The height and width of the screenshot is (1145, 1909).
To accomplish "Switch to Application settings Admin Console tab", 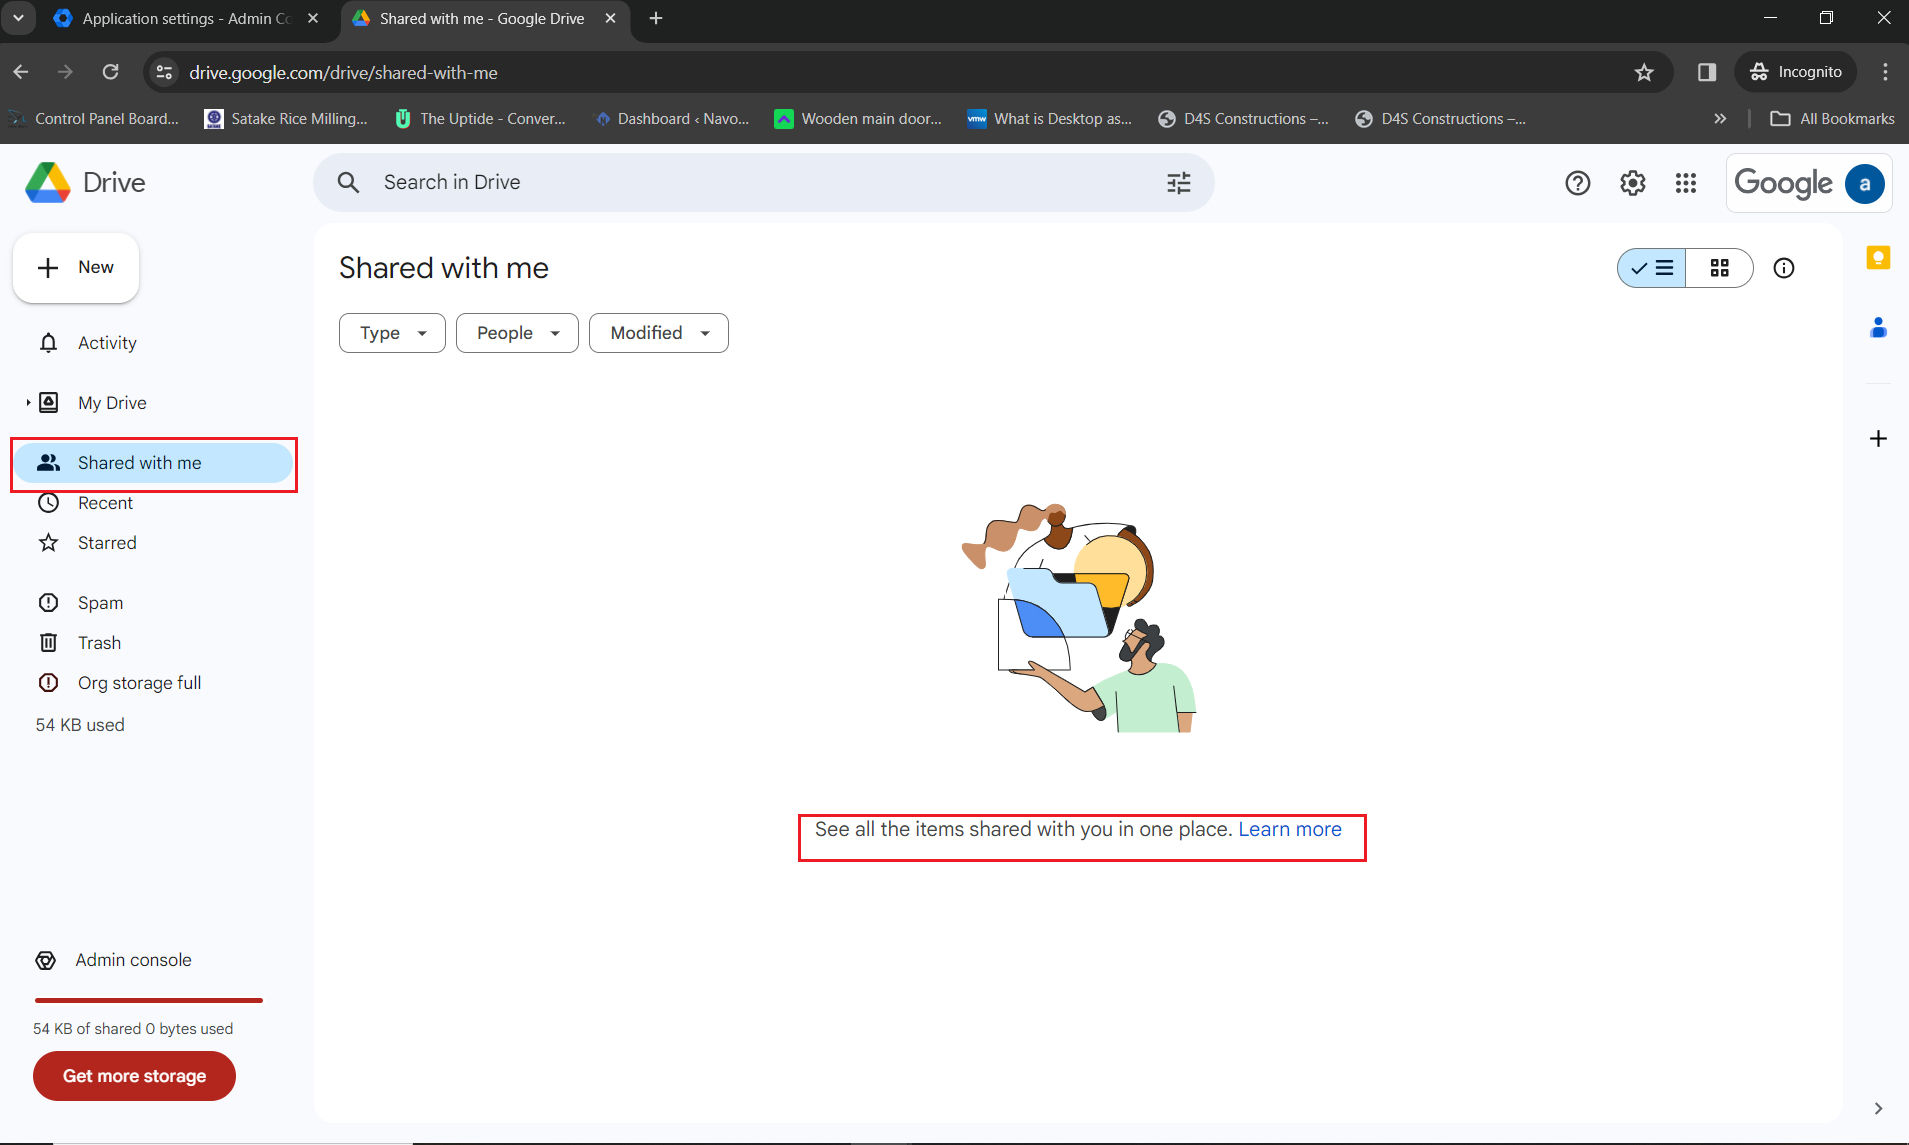I will pyautogui.click(x=185, y=19).
